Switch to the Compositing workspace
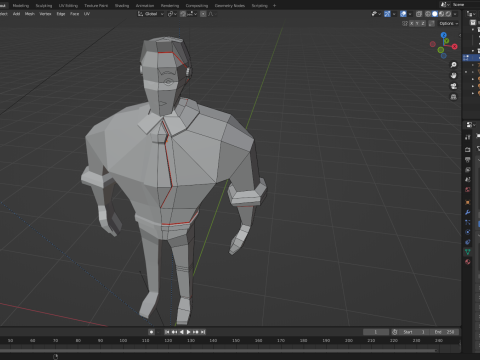 pyautogui.click(x=197, y=5)
